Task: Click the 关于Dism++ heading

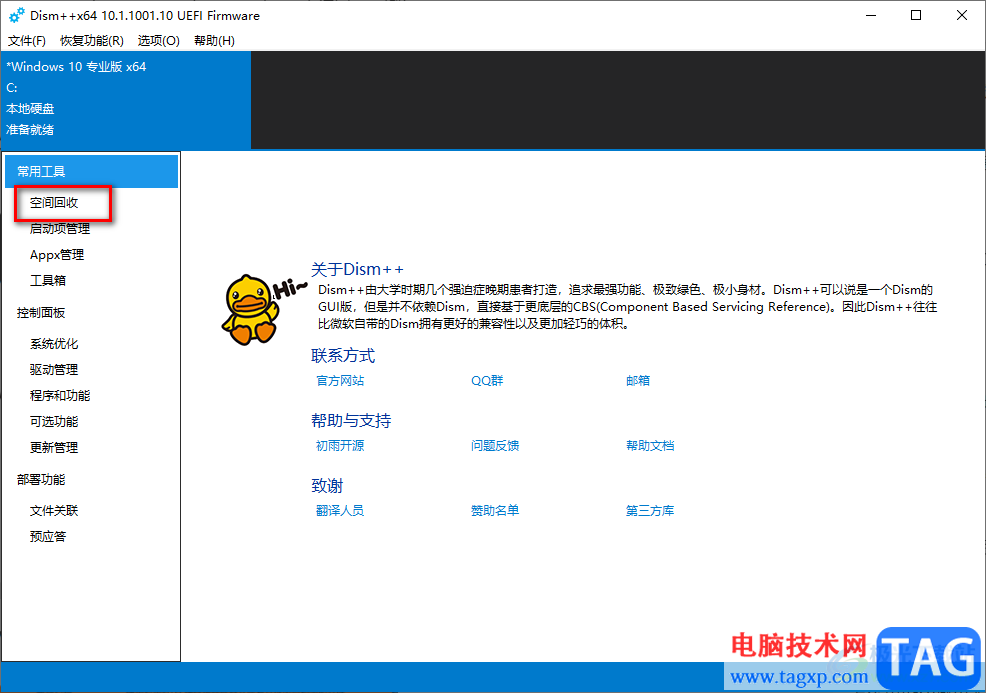Action: [x=357, y=269]
